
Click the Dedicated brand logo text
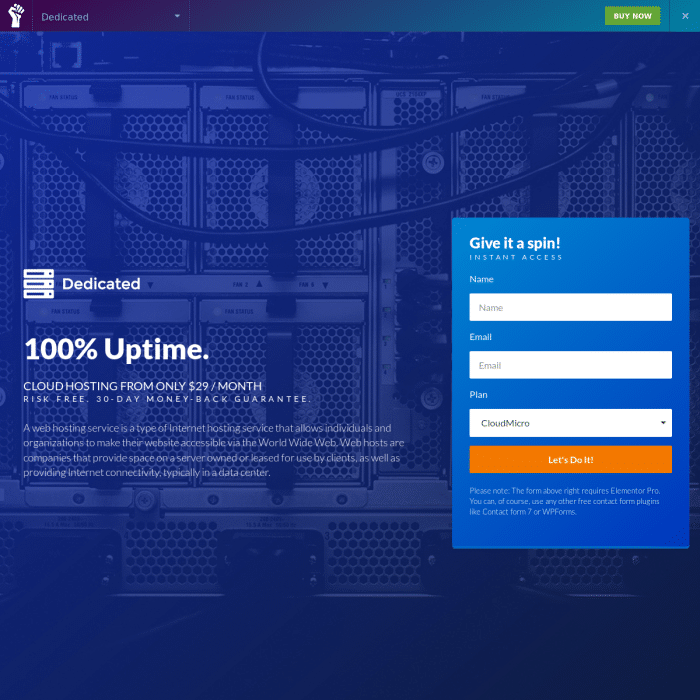pos(101,284)
